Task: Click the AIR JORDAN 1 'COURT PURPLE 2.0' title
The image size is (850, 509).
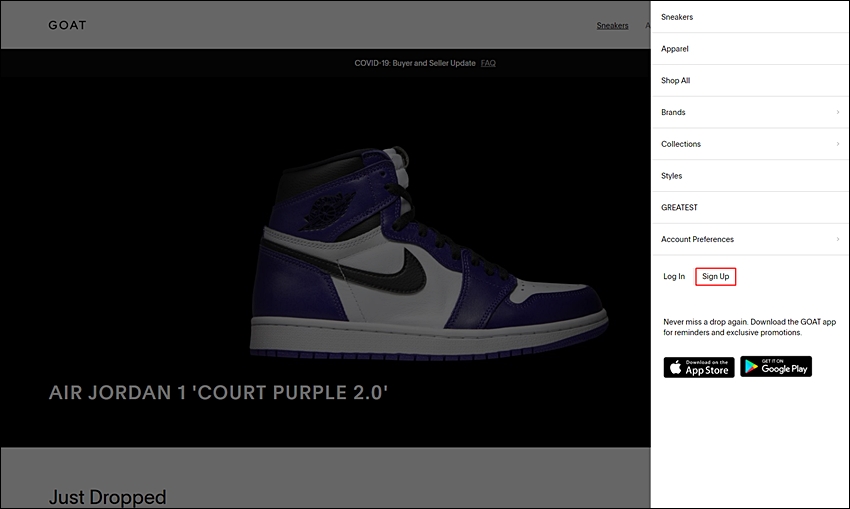Action: click(x=218, y=392)
